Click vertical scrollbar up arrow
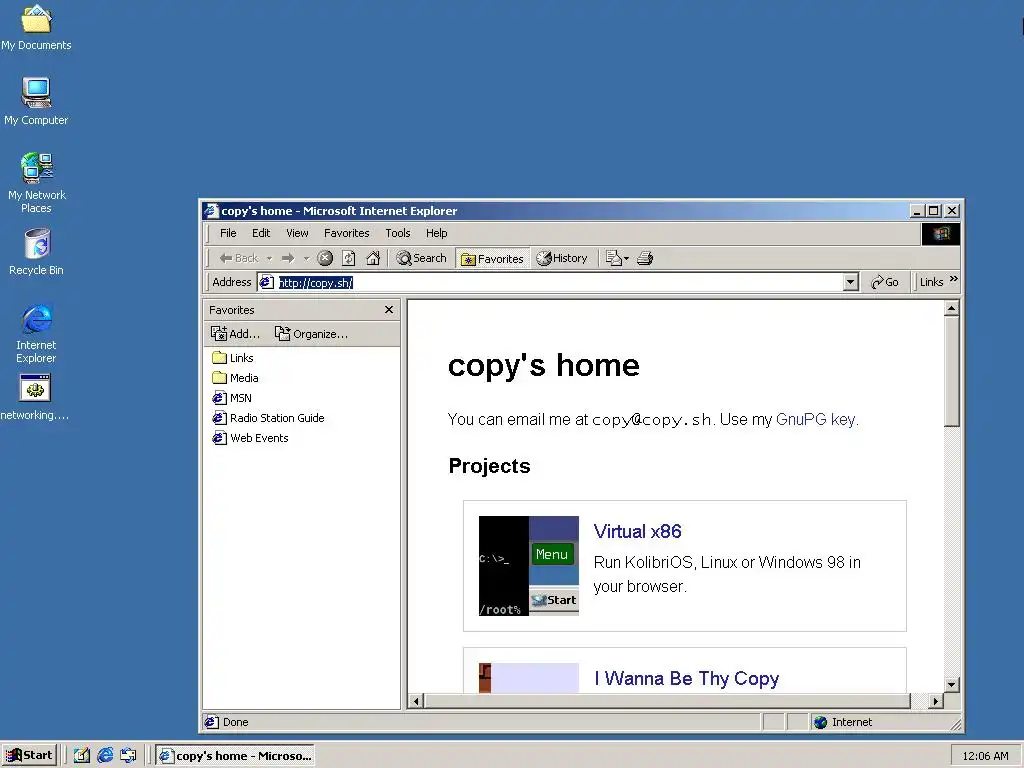Viewport: 1024px width, 768px height. click(x=952, y=308)
